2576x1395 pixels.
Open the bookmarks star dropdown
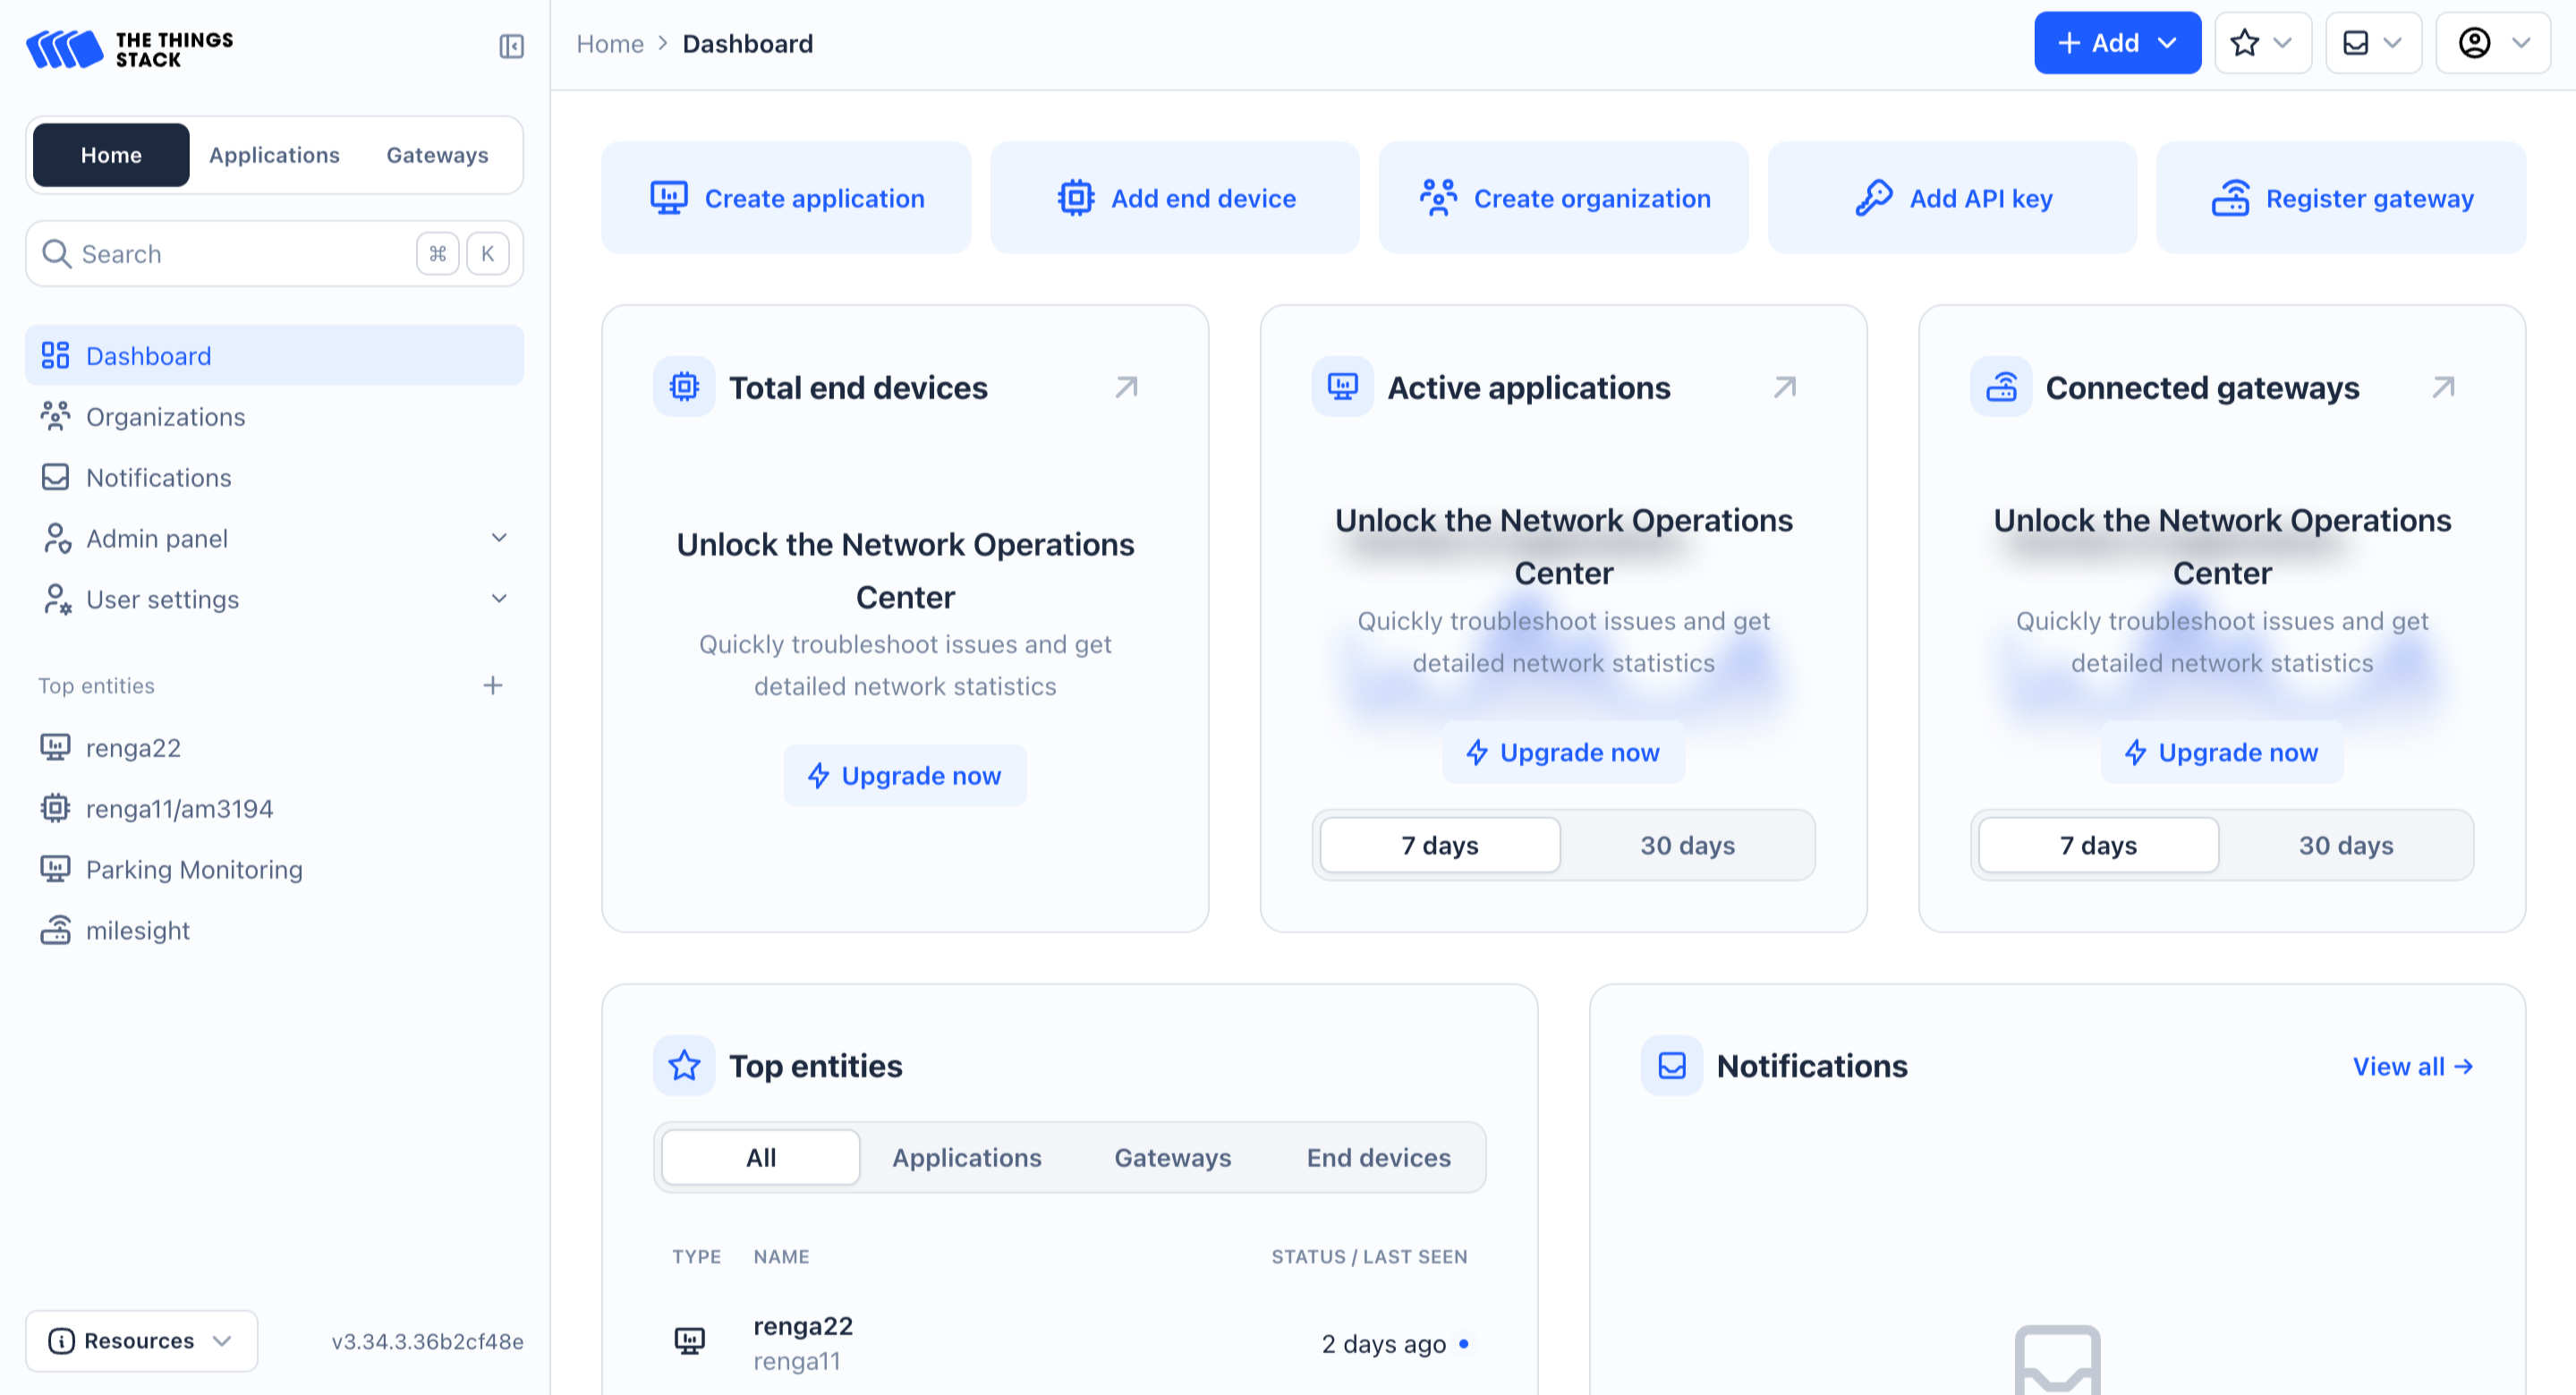click(2262, 43)
